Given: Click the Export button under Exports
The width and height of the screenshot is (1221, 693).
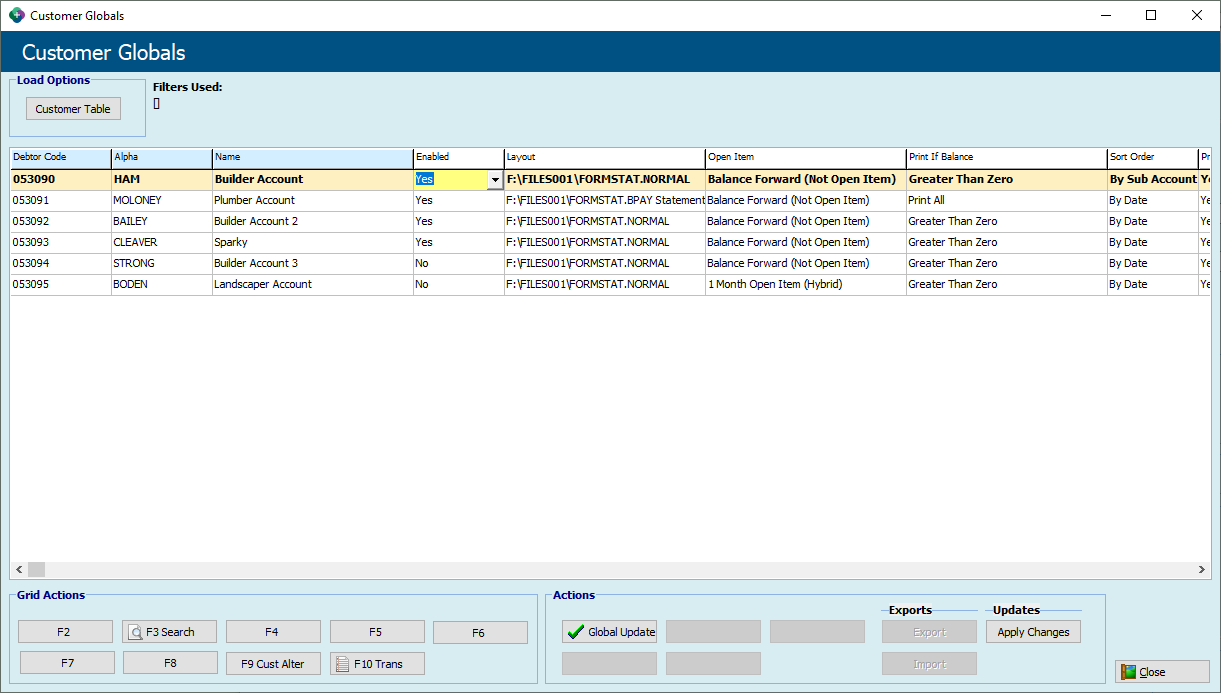Looking at the screenshot, I should [x=929, y=632].
